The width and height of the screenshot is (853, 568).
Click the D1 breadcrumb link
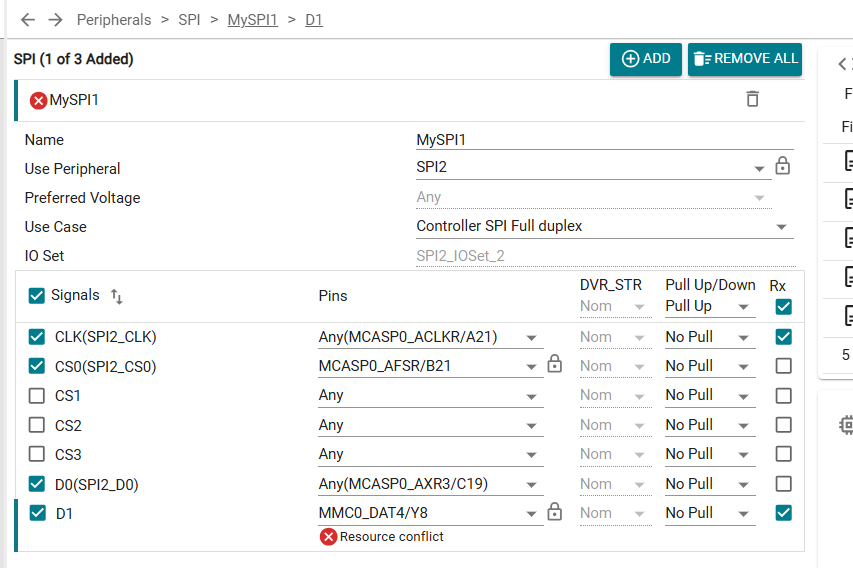314,20
